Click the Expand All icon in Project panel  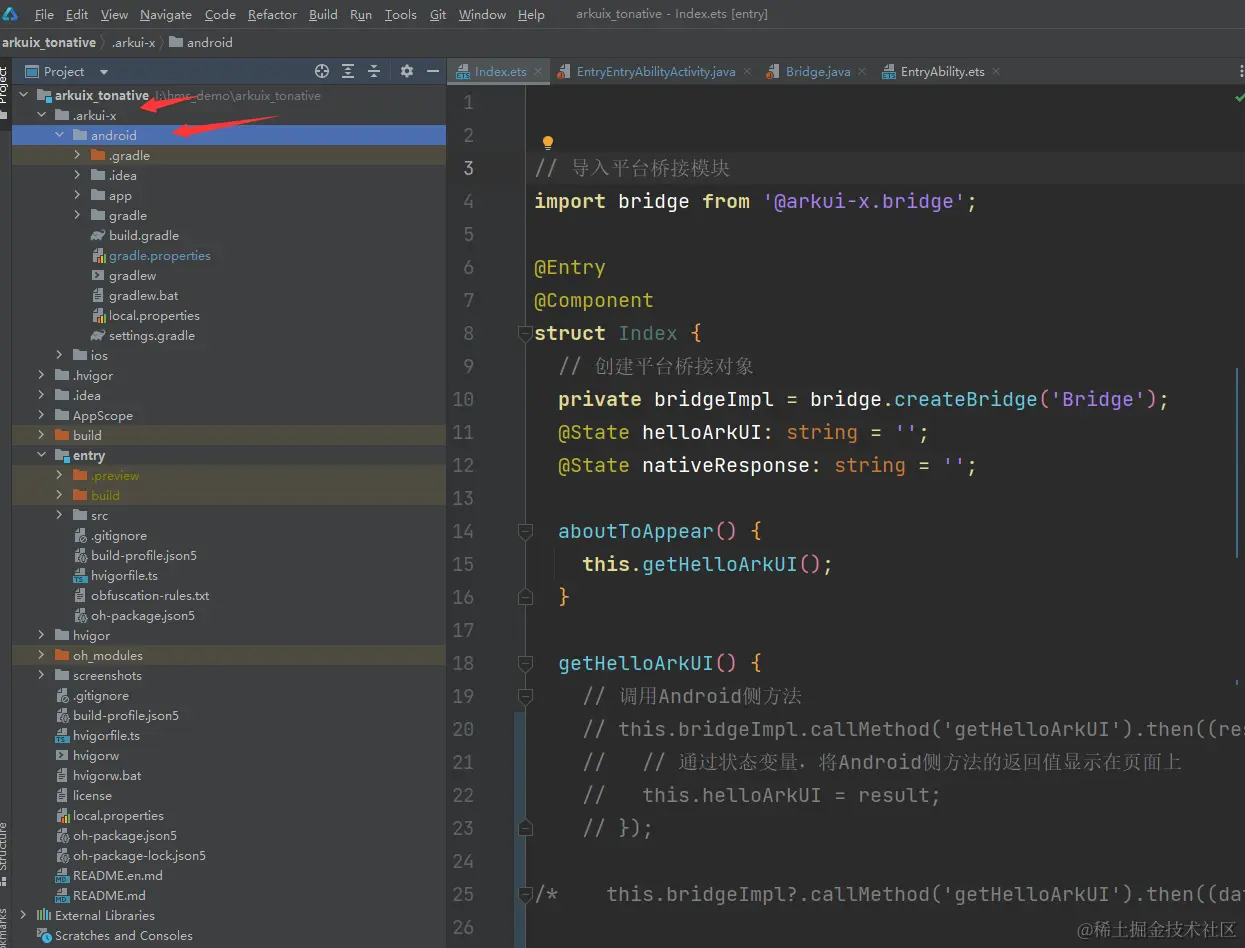tap(348, 71)
